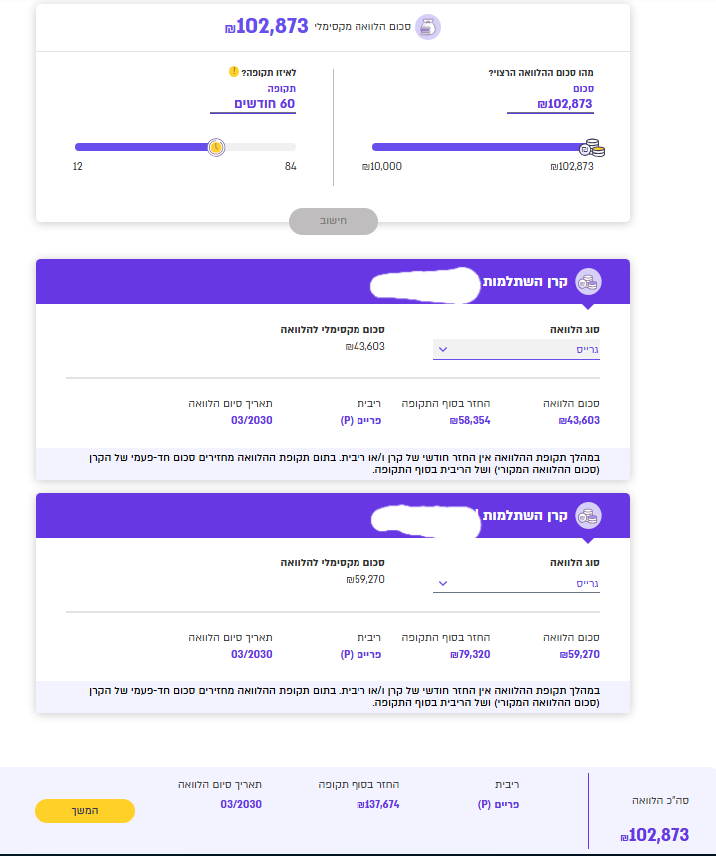Click the yellow info icon next to לאיזו תקופה
This screenshot has height=856, width=716.
point(234,72)
